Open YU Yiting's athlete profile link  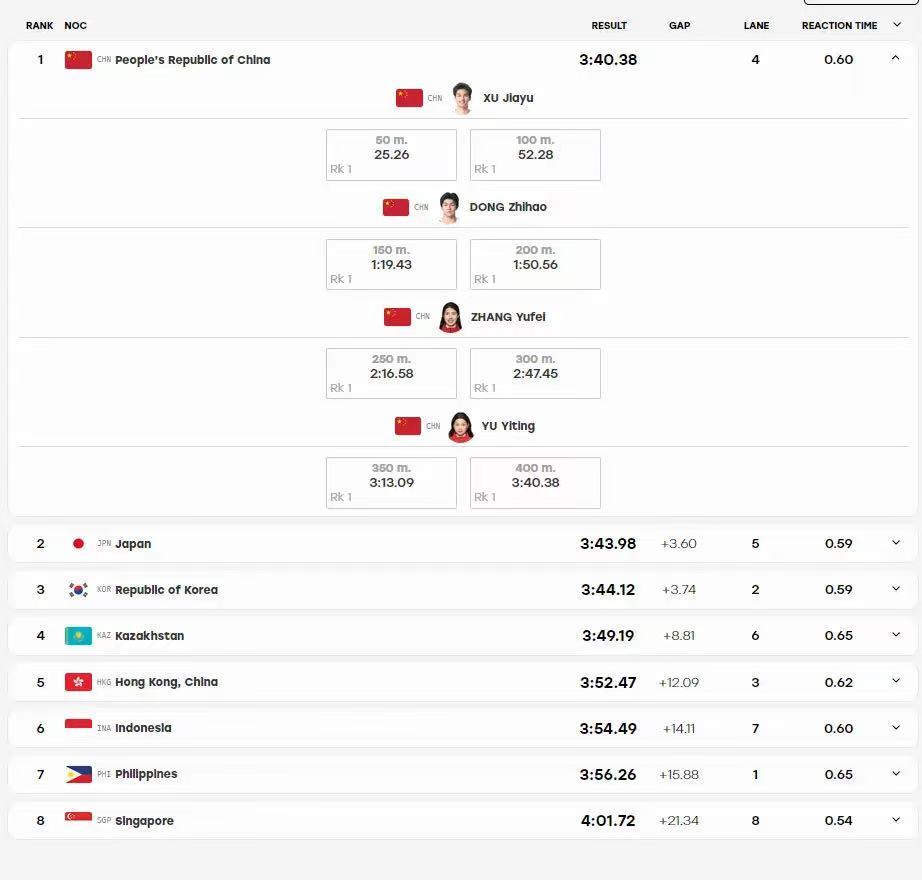[x=508, y=426]
